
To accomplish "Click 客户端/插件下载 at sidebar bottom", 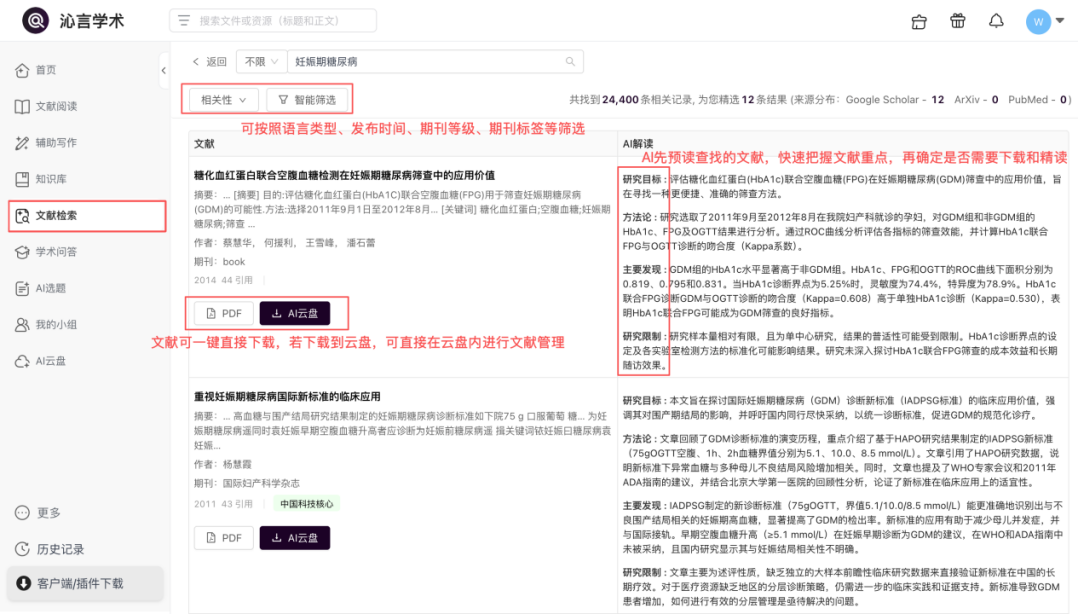I will tap(80, 583).
